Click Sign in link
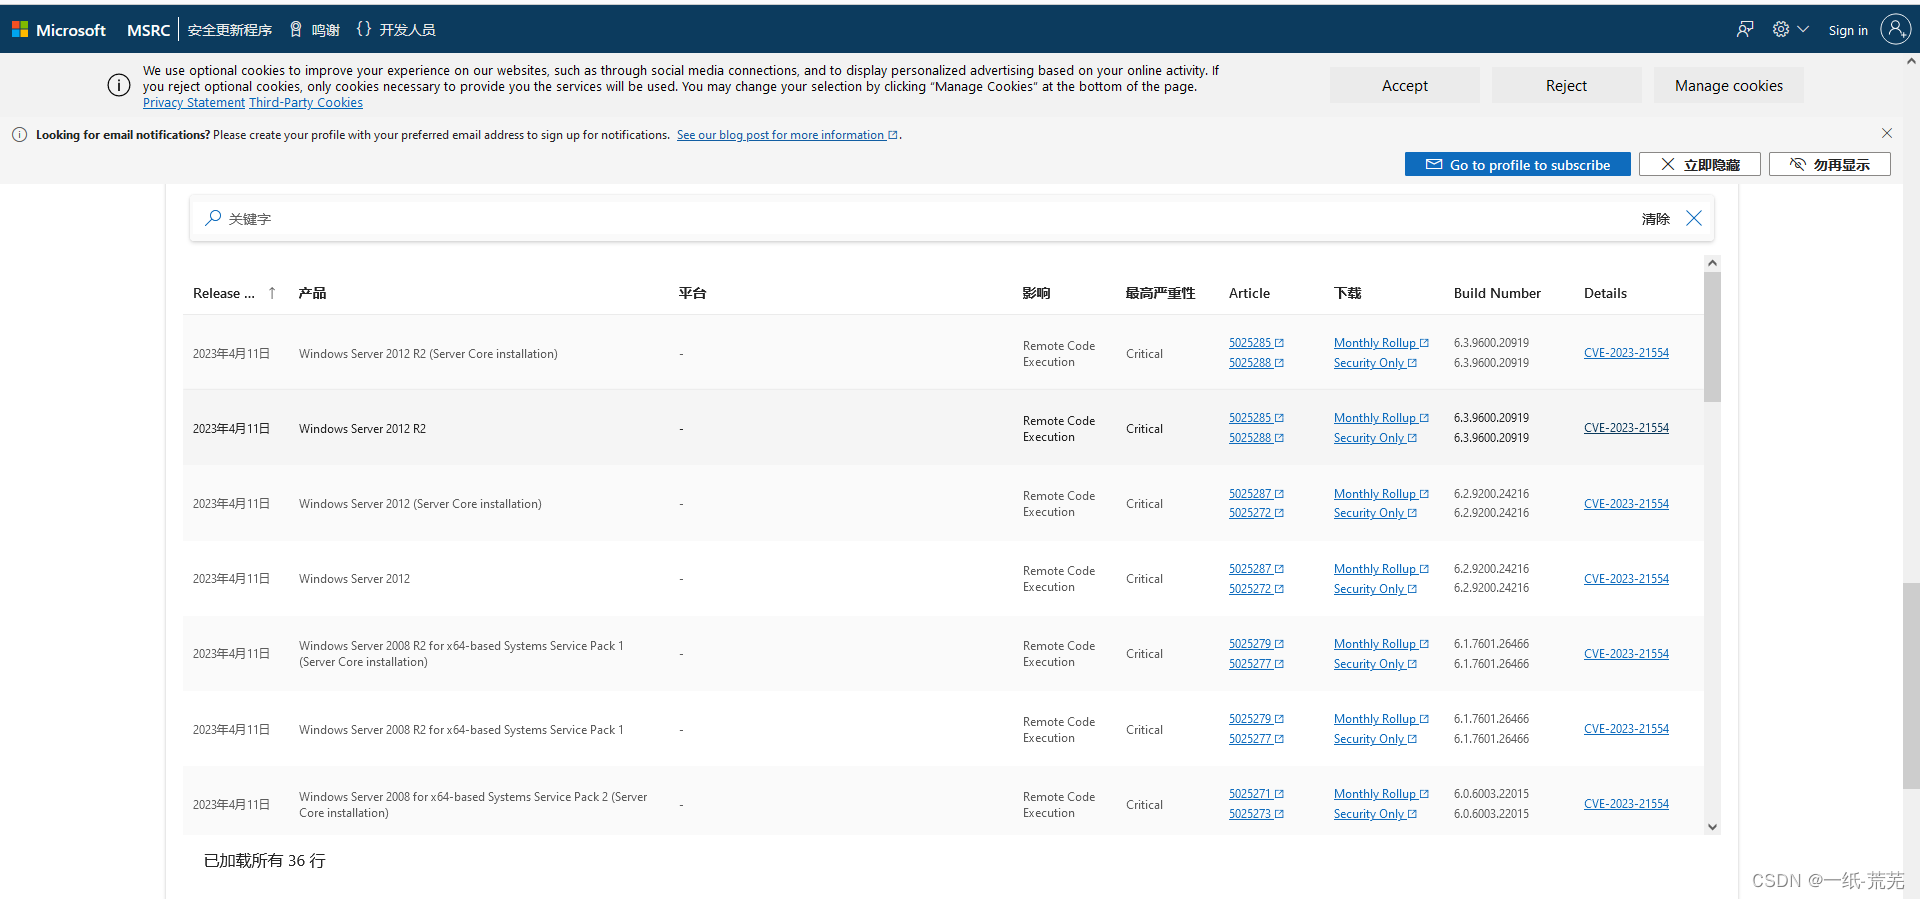This screenshot has height=899, width=1920. point(1848,30)
